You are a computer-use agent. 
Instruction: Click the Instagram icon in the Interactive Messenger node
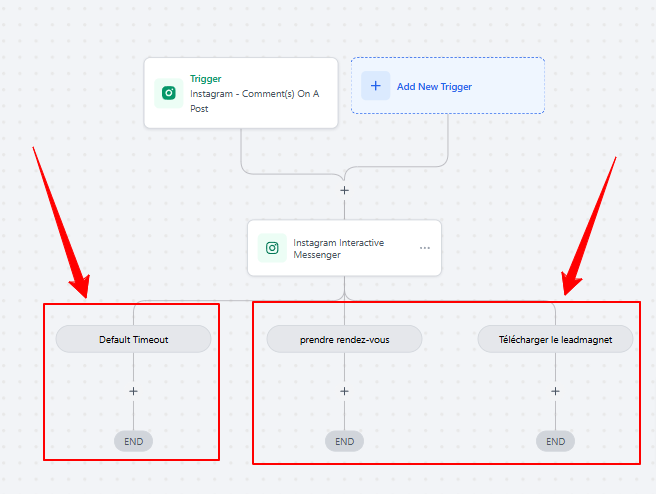click(x=272, y=248)
